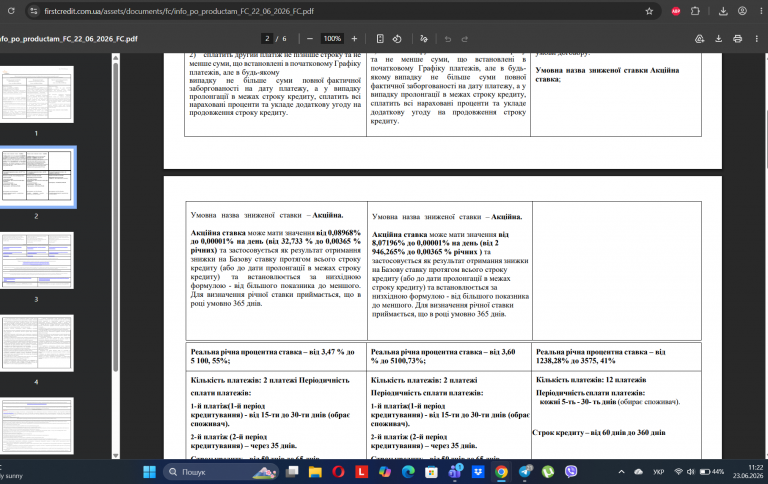The image size is (768, 484).
Task: Select page 5 thumbnail in sidebar
Action: (37, 426)
